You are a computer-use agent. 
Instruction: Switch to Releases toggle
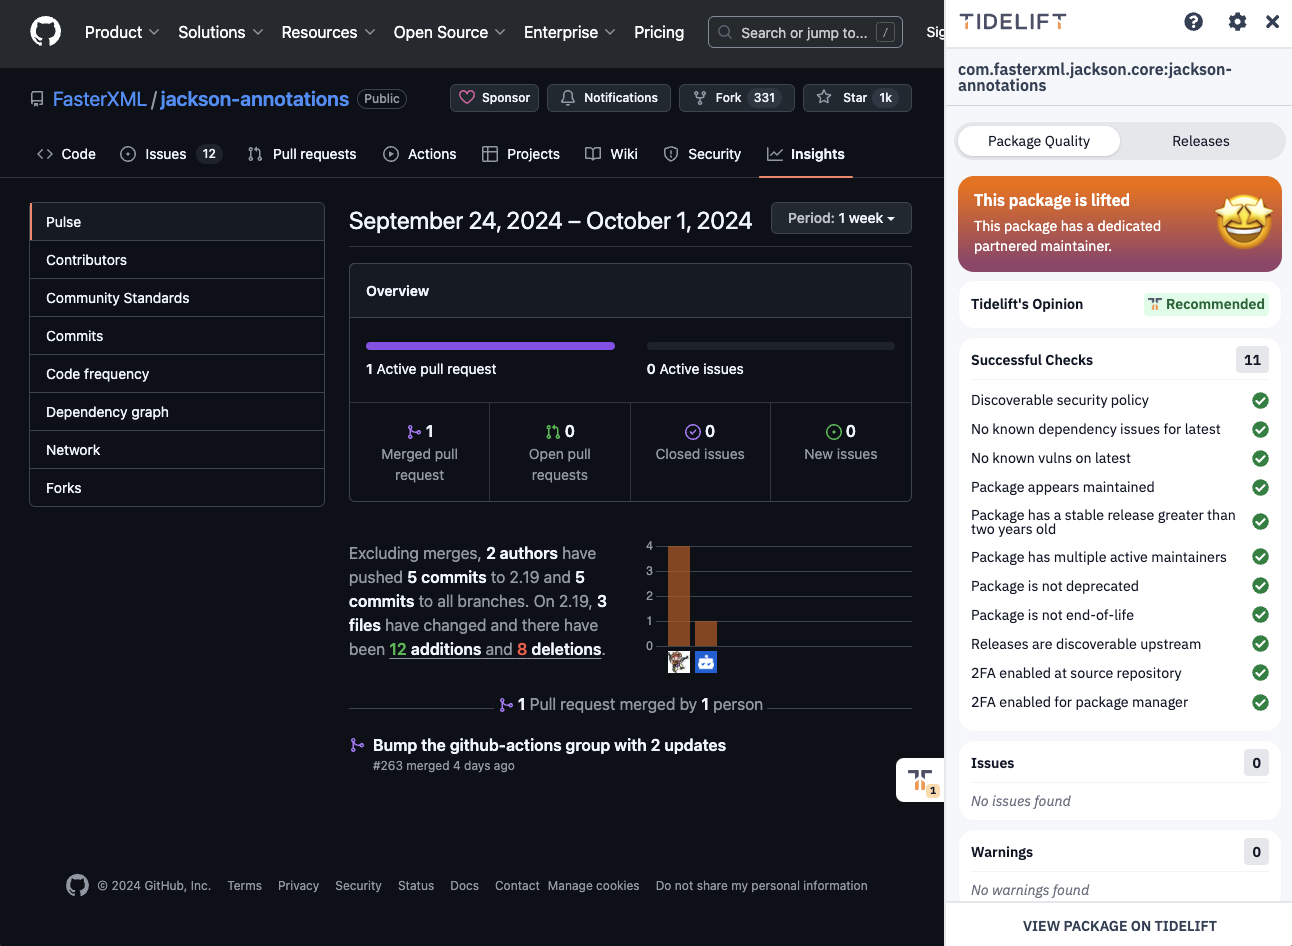click(1201, 141)
